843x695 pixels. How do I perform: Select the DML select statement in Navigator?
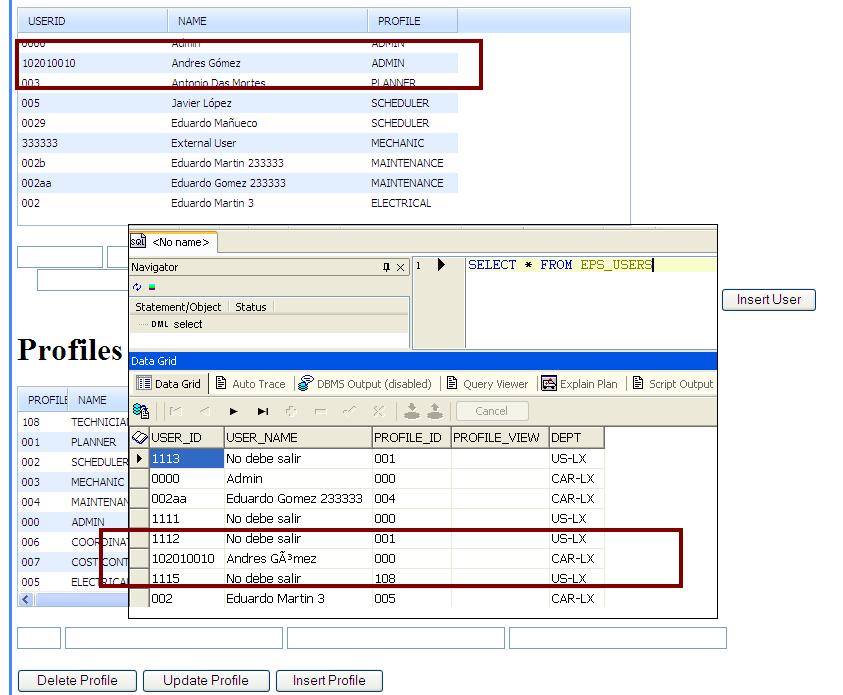[176, 324]
